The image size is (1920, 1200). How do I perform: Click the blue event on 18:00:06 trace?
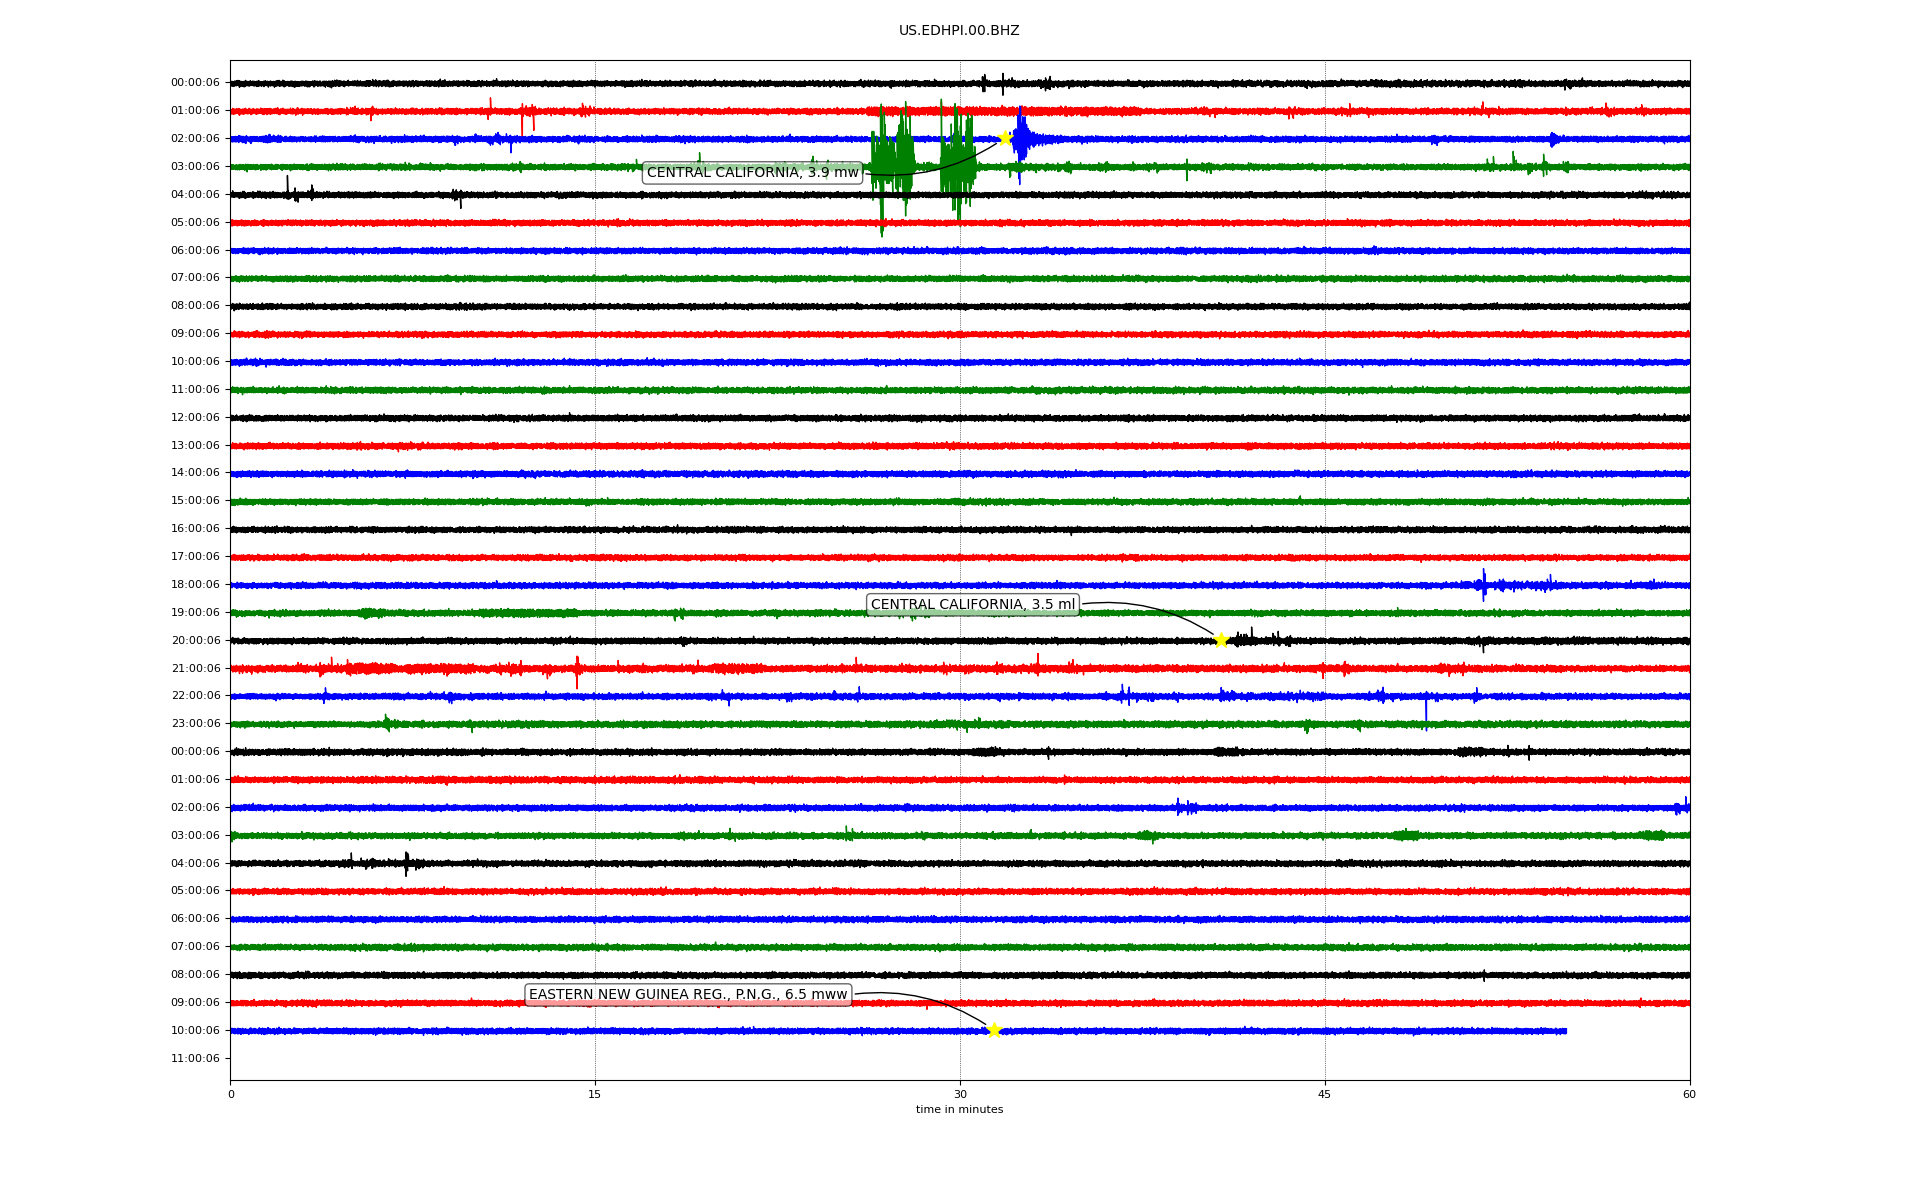pos(1485,585)
